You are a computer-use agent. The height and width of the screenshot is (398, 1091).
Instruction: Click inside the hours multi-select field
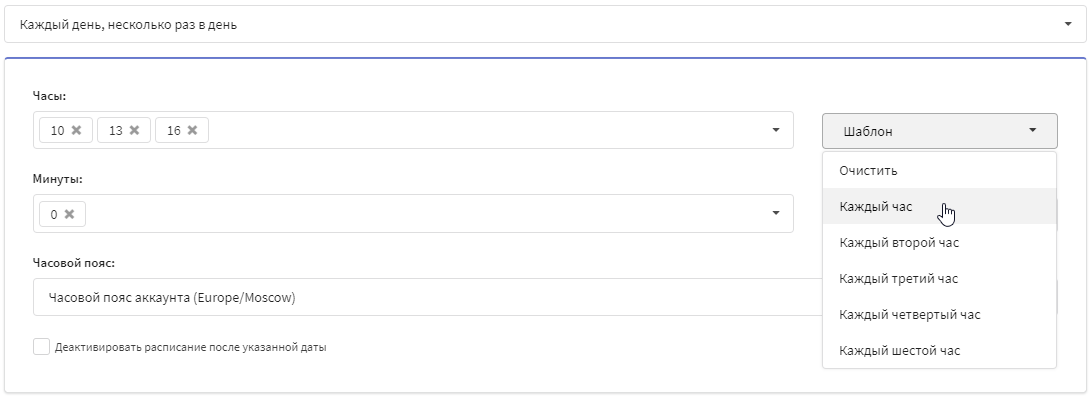pyautogui.click(x=487, y=130)
